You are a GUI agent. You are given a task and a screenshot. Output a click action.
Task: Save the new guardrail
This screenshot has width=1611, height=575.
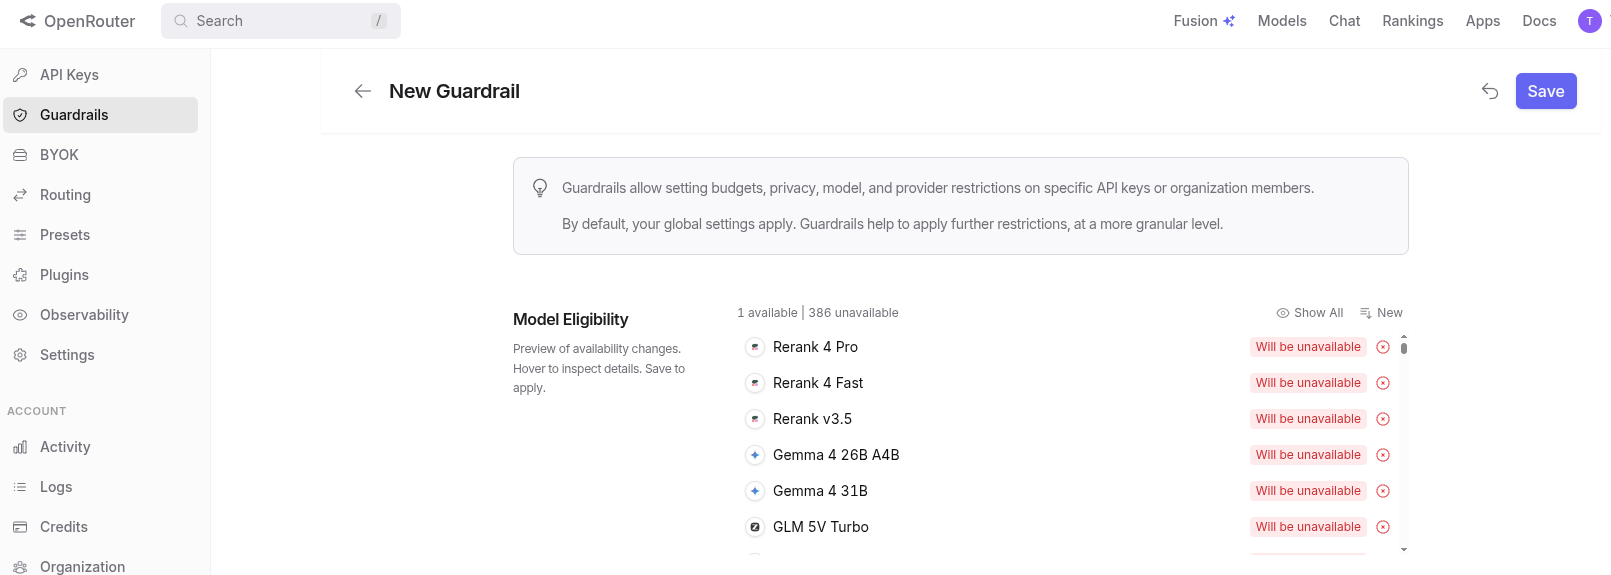point(1545,91)
